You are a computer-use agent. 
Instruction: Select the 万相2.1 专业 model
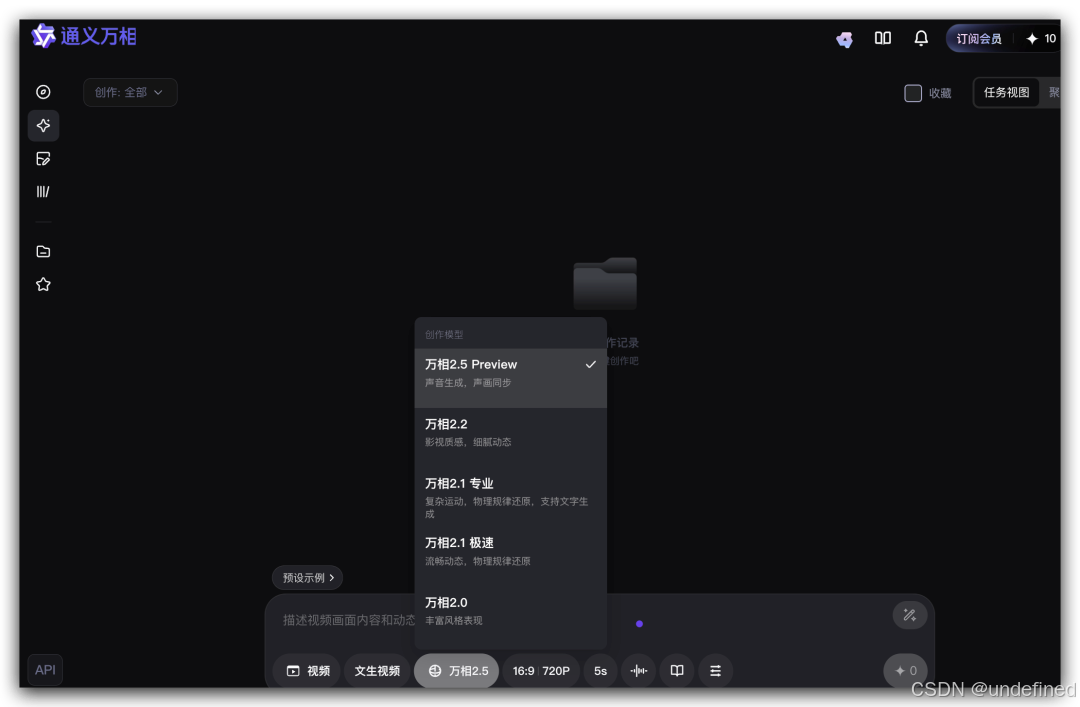(510, 497)
